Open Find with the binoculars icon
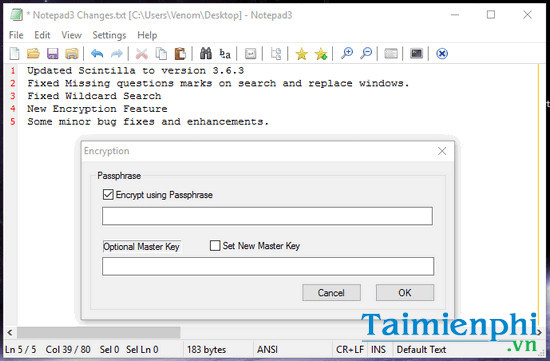The image size is (550, 361). click(206, 53)
